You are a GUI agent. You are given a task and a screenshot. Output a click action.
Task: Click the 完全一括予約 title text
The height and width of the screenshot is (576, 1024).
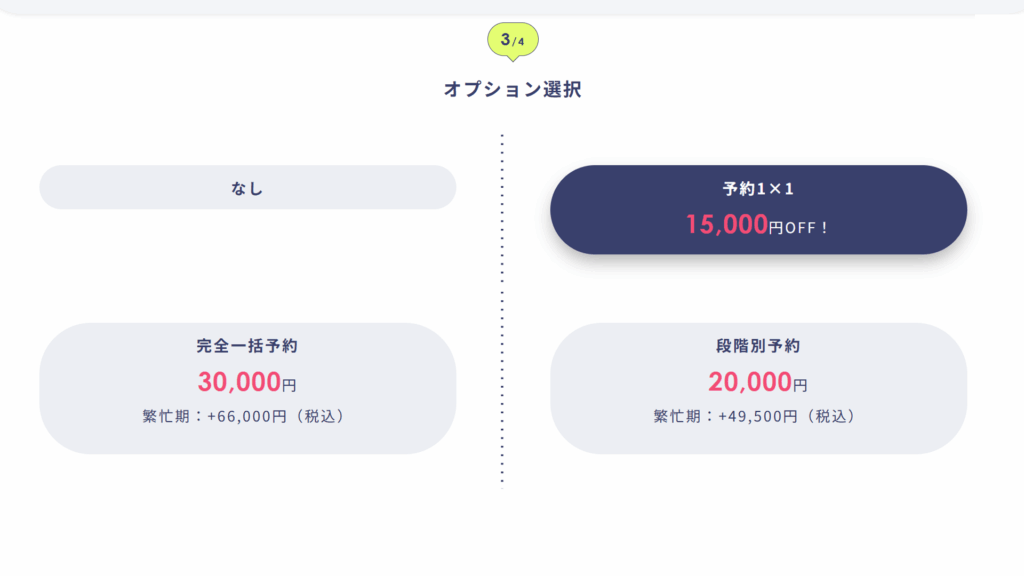[247, 347]
